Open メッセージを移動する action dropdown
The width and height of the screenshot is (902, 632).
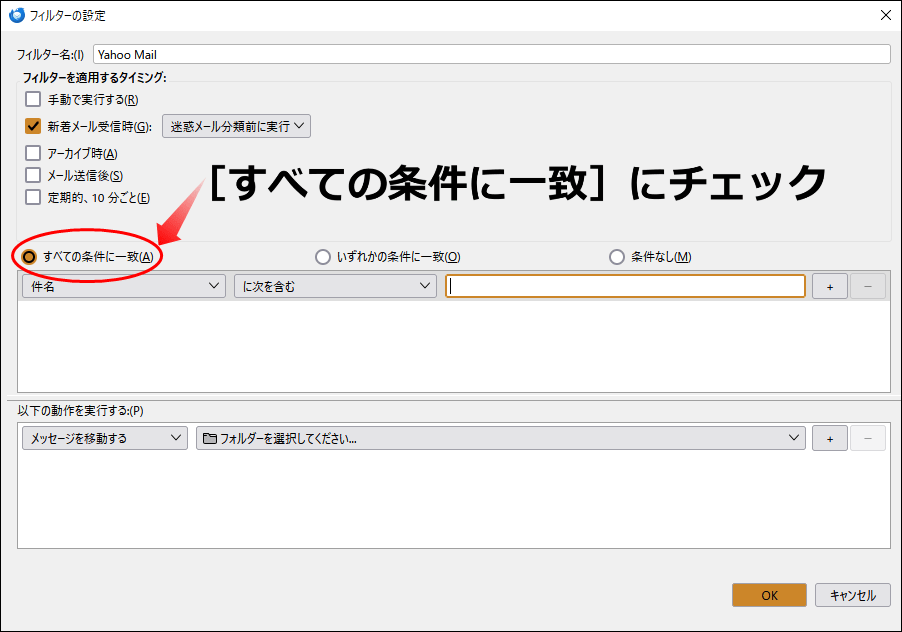tap(105, 438)
